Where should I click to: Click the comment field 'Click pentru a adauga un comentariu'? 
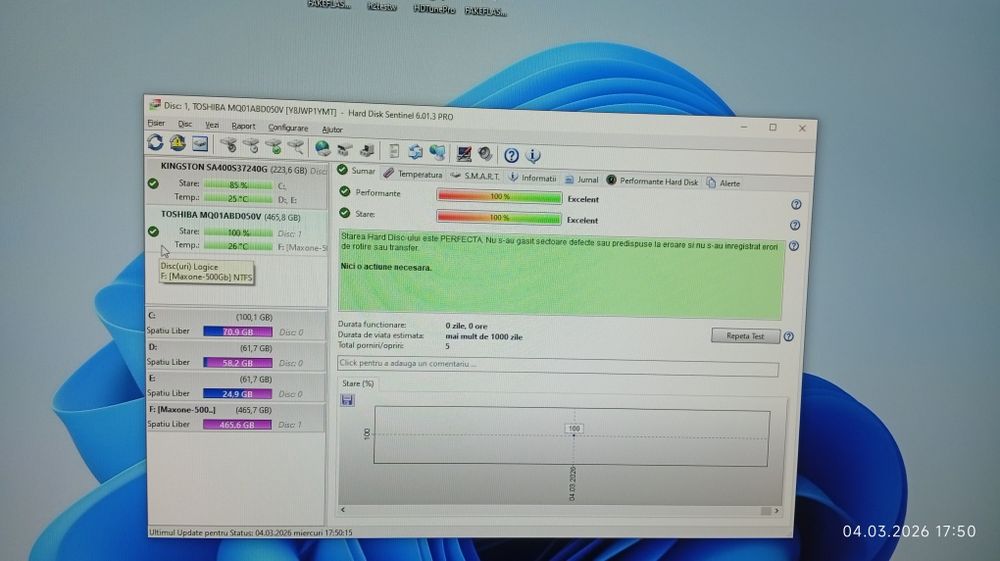[558, 365]
